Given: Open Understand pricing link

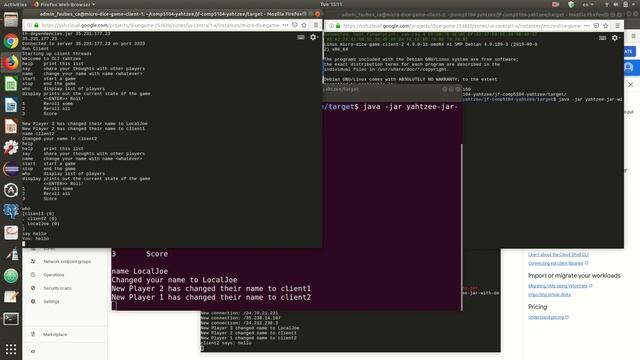Looking at the screenshot, I should coord(546,317).
